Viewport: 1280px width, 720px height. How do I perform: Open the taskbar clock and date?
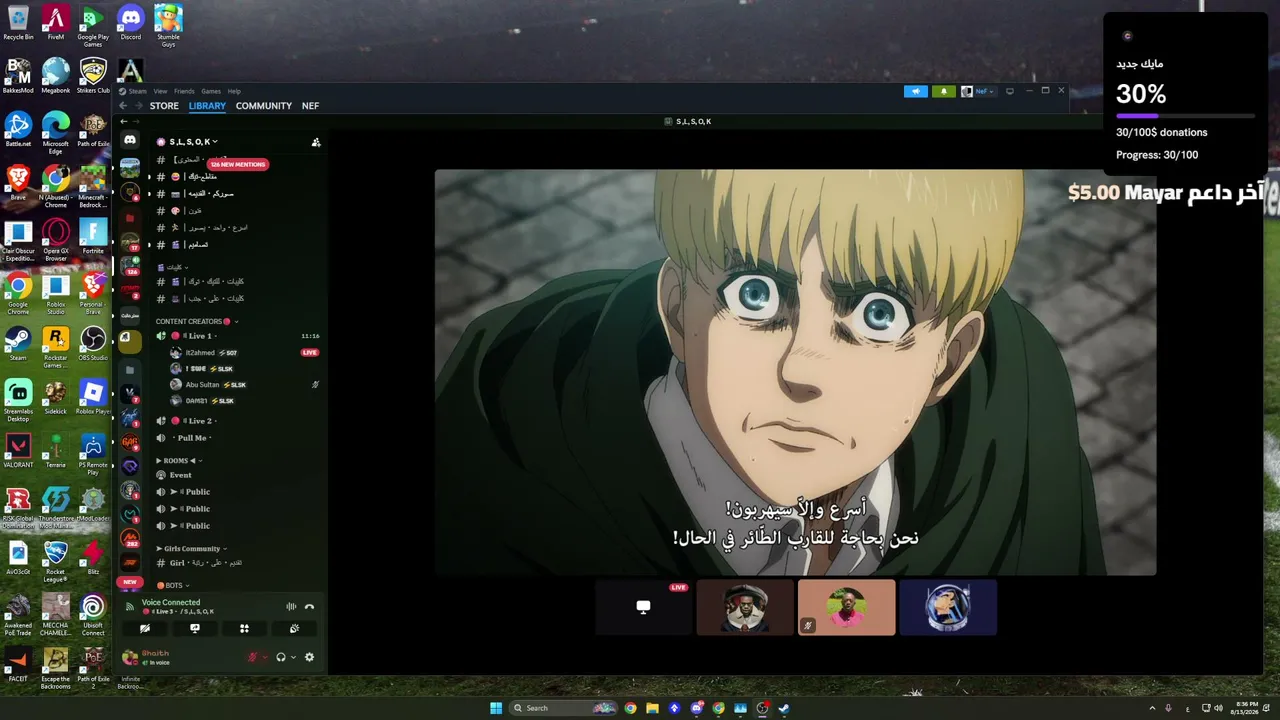(x=1247, y=708)
